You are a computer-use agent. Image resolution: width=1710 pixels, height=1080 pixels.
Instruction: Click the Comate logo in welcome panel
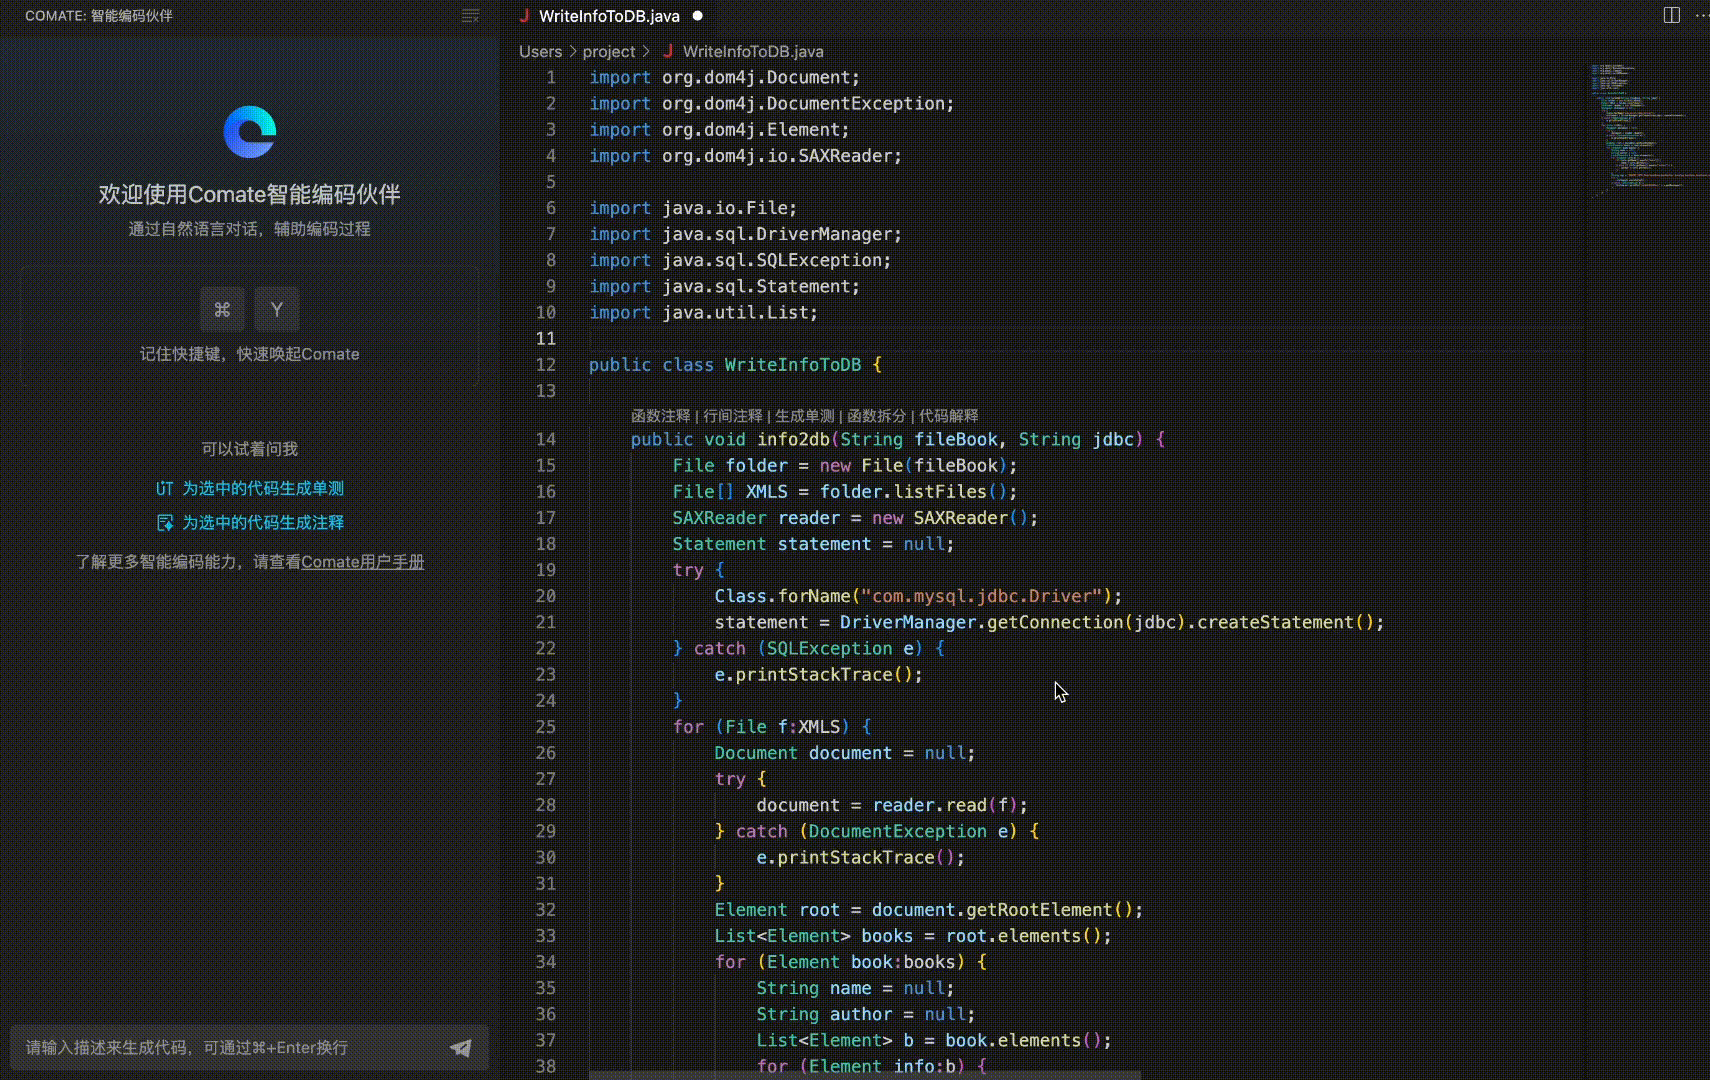click(250, 132)
